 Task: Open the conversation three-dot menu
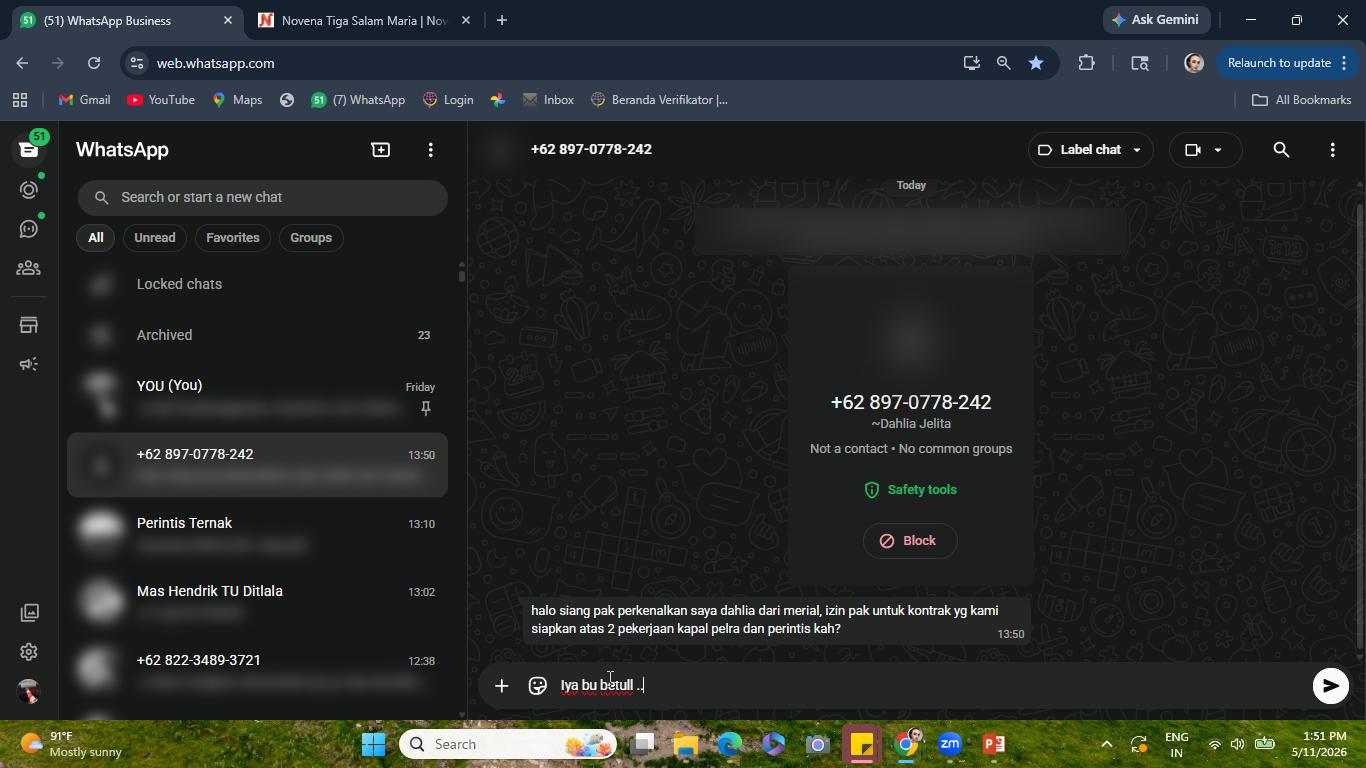[1332, 149]
